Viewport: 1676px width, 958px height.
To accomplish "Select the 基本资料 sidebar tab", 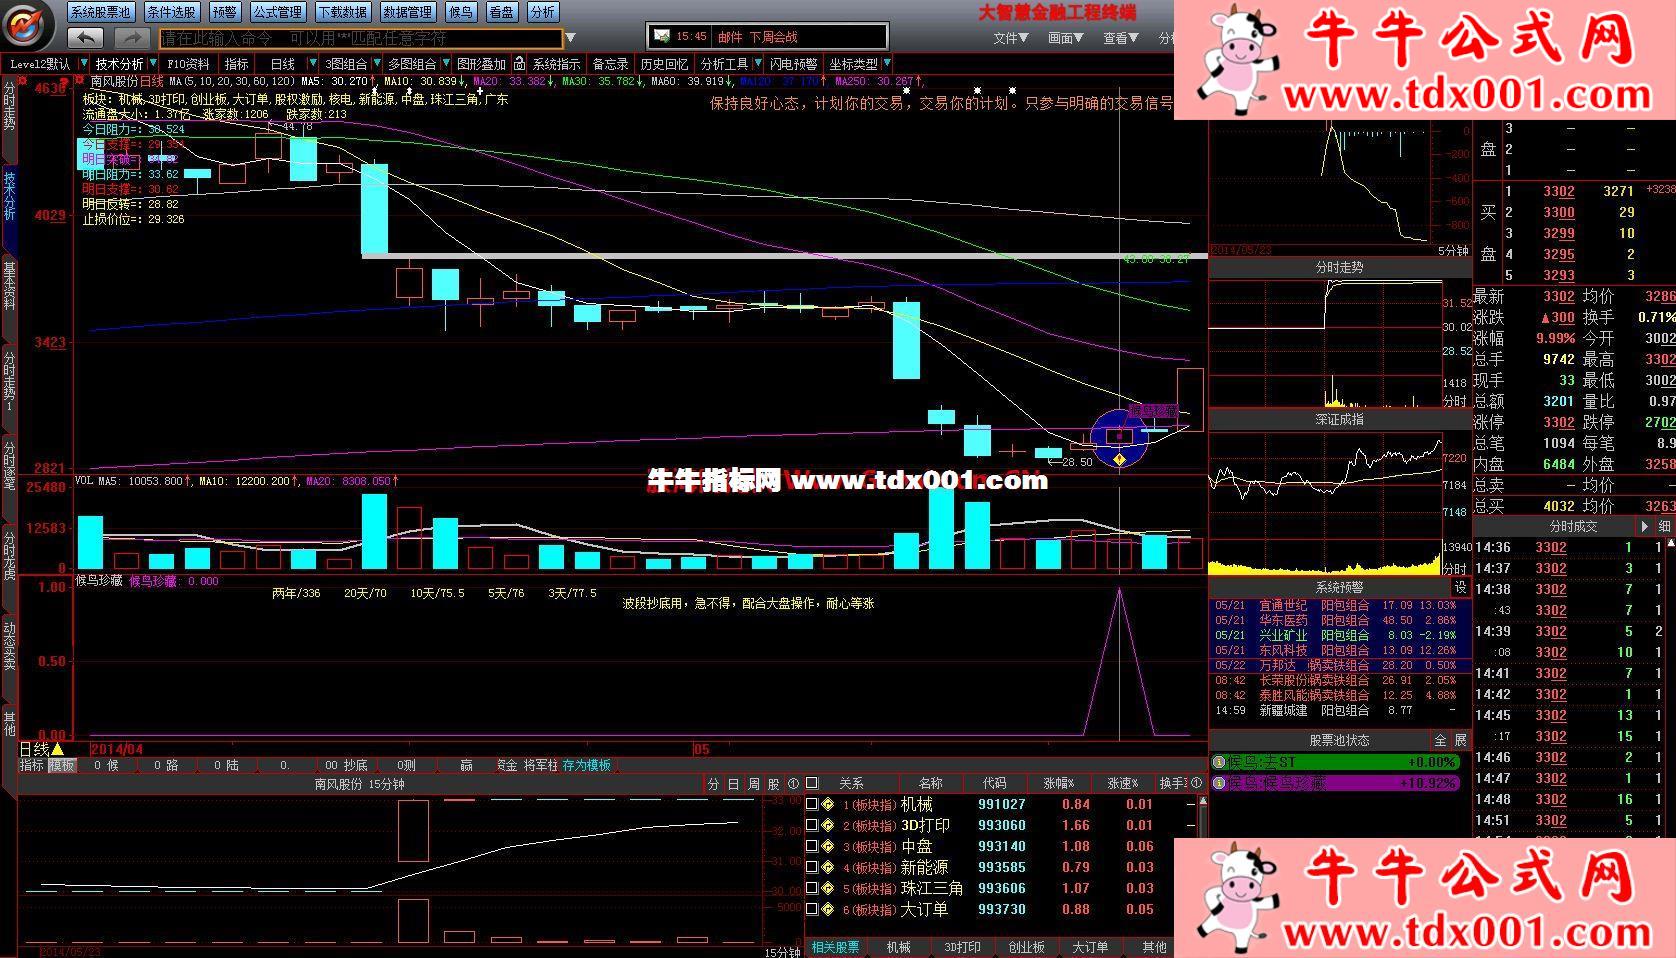I will [9, 285].
